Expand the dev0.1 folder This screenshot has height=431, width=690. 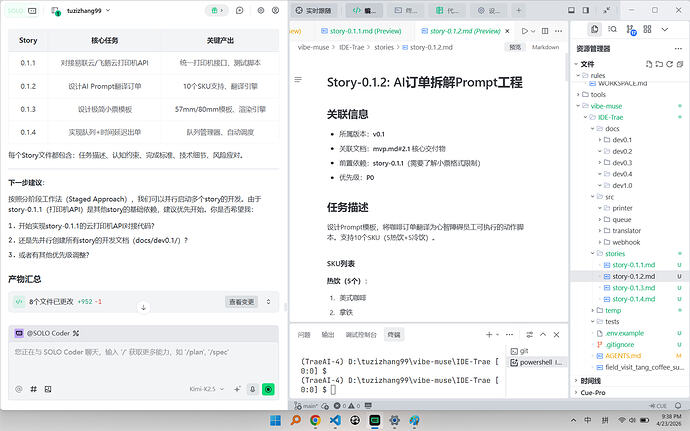tap(622, 140)
